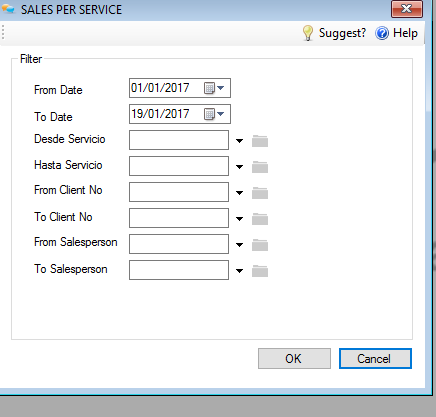Viewport: 436px width, 417px height.
Task: Browse folder icon next to Hasta Servicio
Action: click(260, 167)
